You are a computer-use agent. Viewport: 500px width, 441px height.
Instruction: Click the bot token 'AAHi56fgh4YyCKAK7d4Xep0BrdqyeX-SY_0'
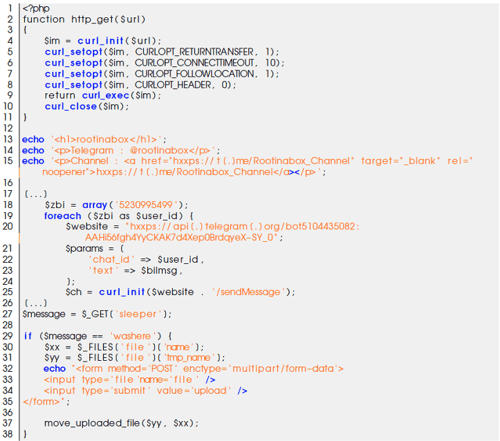(179, 238)
